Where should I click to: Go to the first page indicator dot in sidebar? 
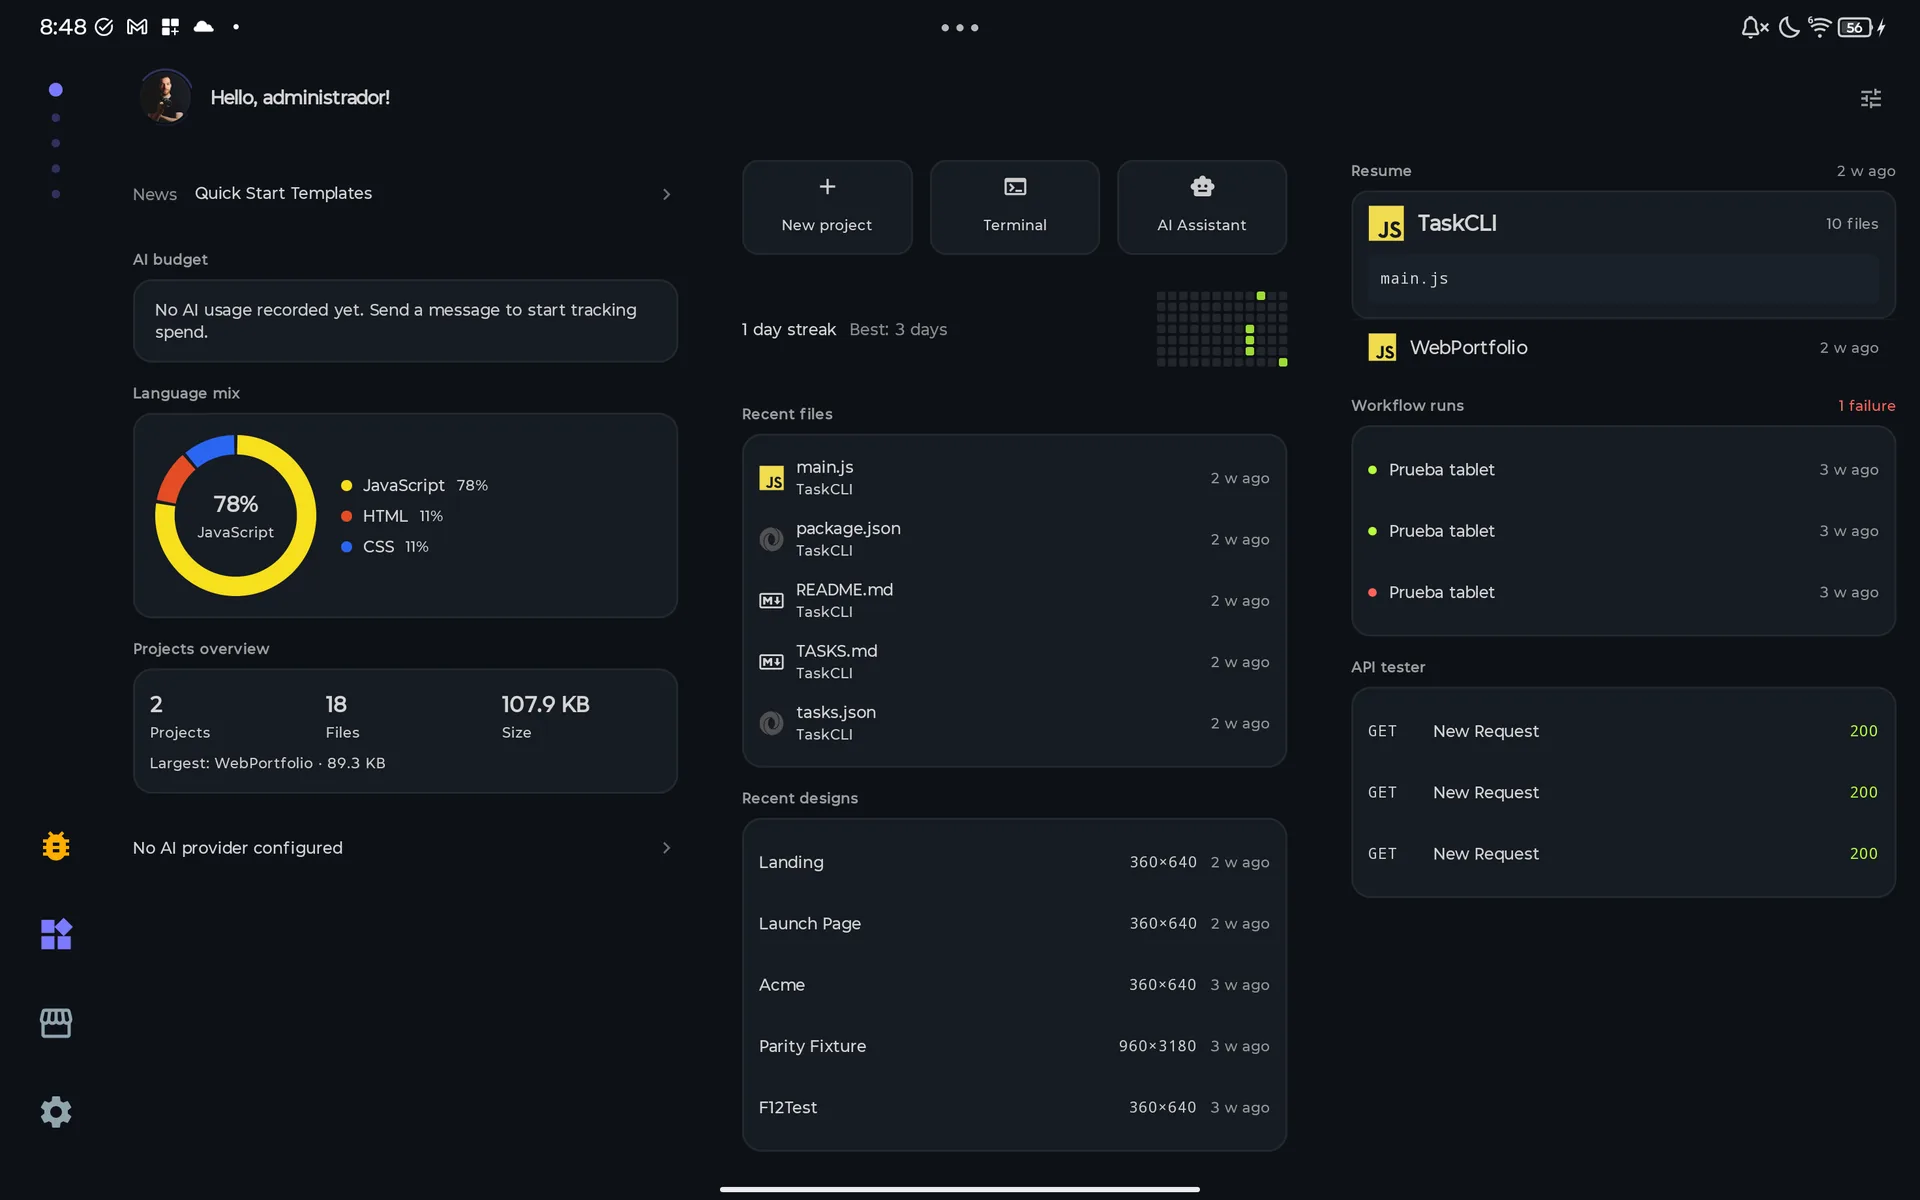click(x=56, y=90)
